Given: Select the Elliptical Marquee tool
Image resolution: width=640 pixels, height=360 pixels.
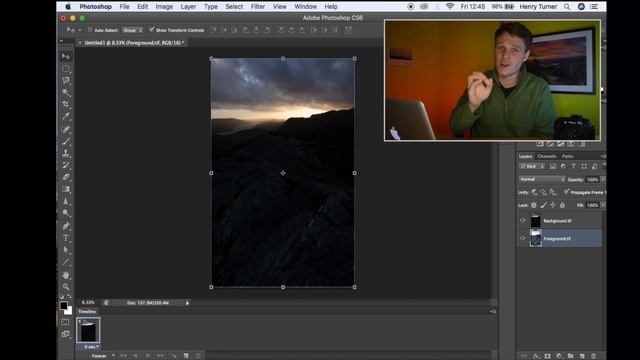Looking at the screenshot, I should 66,69.
